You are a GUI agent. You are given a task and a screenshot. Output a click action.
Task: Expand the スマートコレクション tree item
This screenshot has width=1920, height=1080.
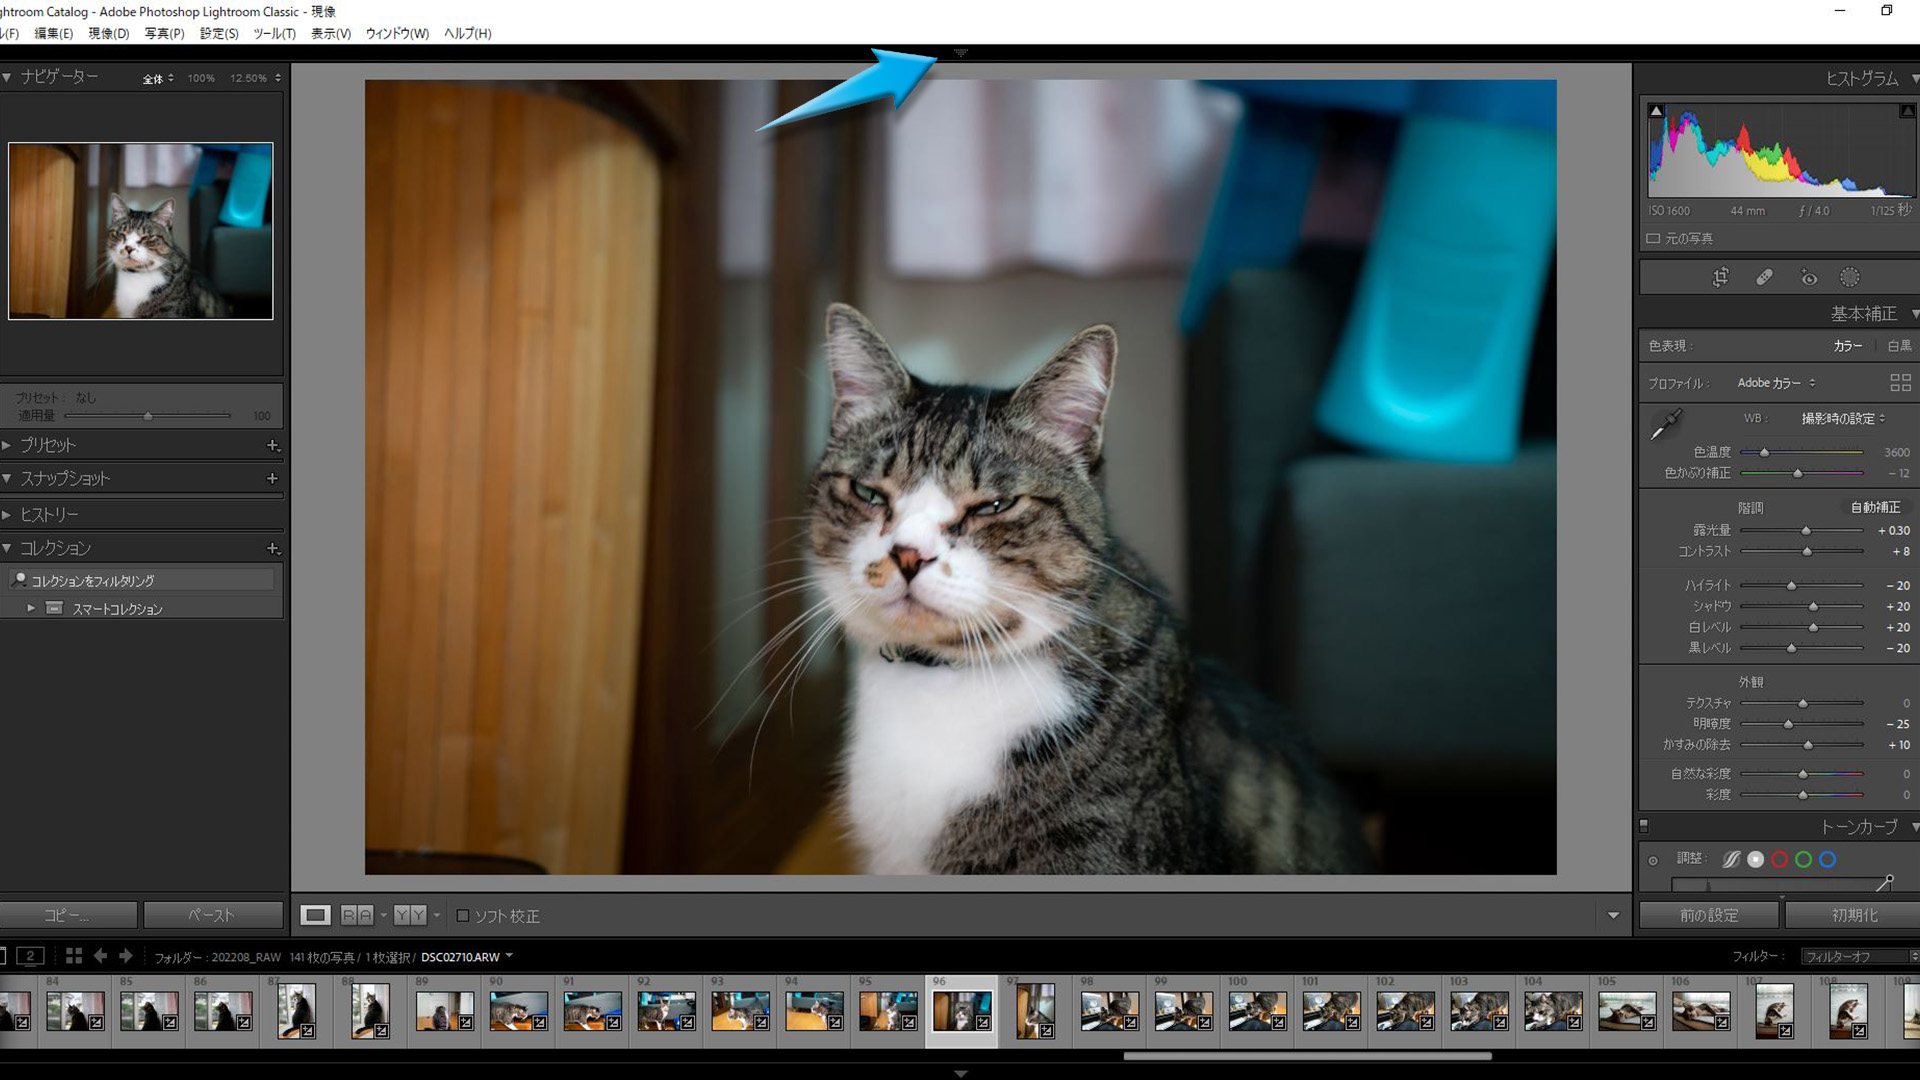tap(31, 608)
